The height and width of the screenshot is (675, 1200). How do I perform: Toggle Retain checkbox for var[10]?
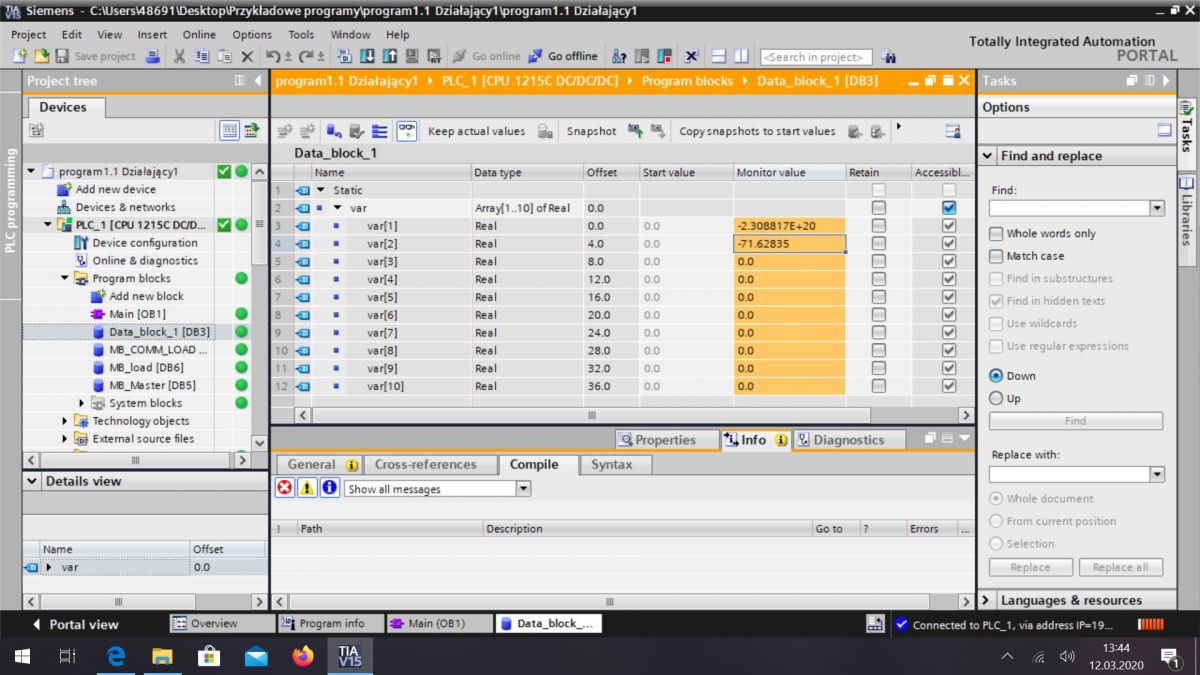click(878, 385)
